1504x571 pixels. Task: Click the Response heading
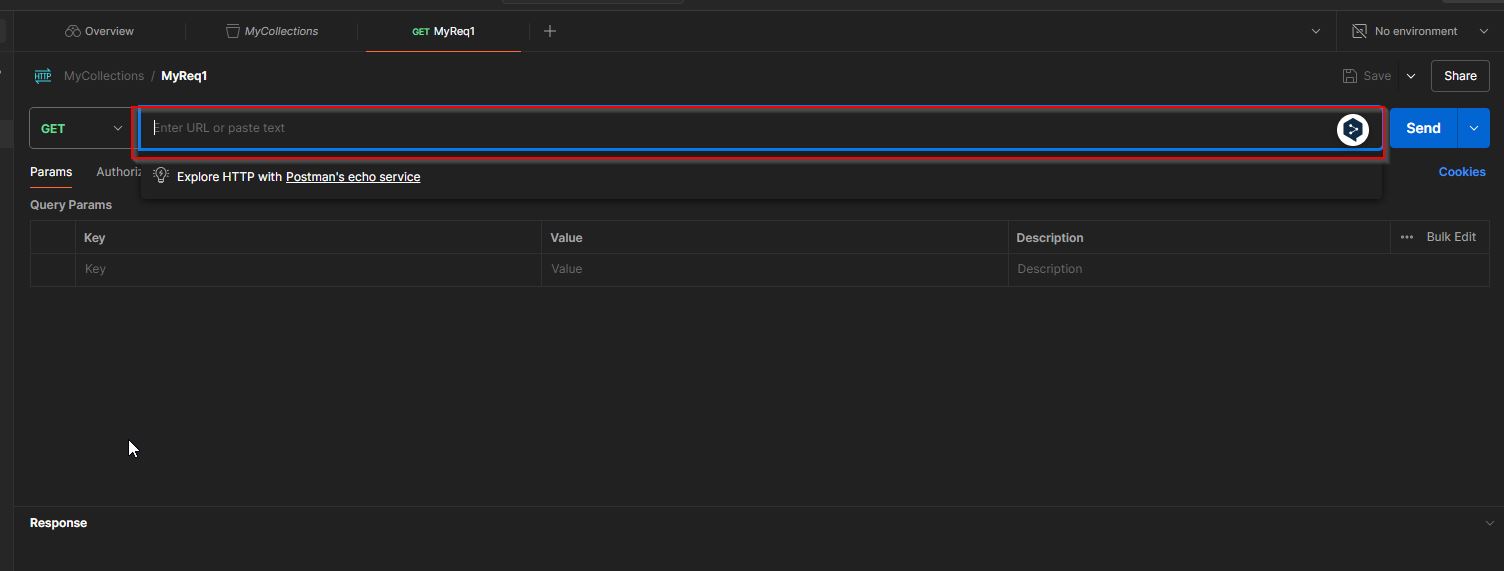pos(58,523)
